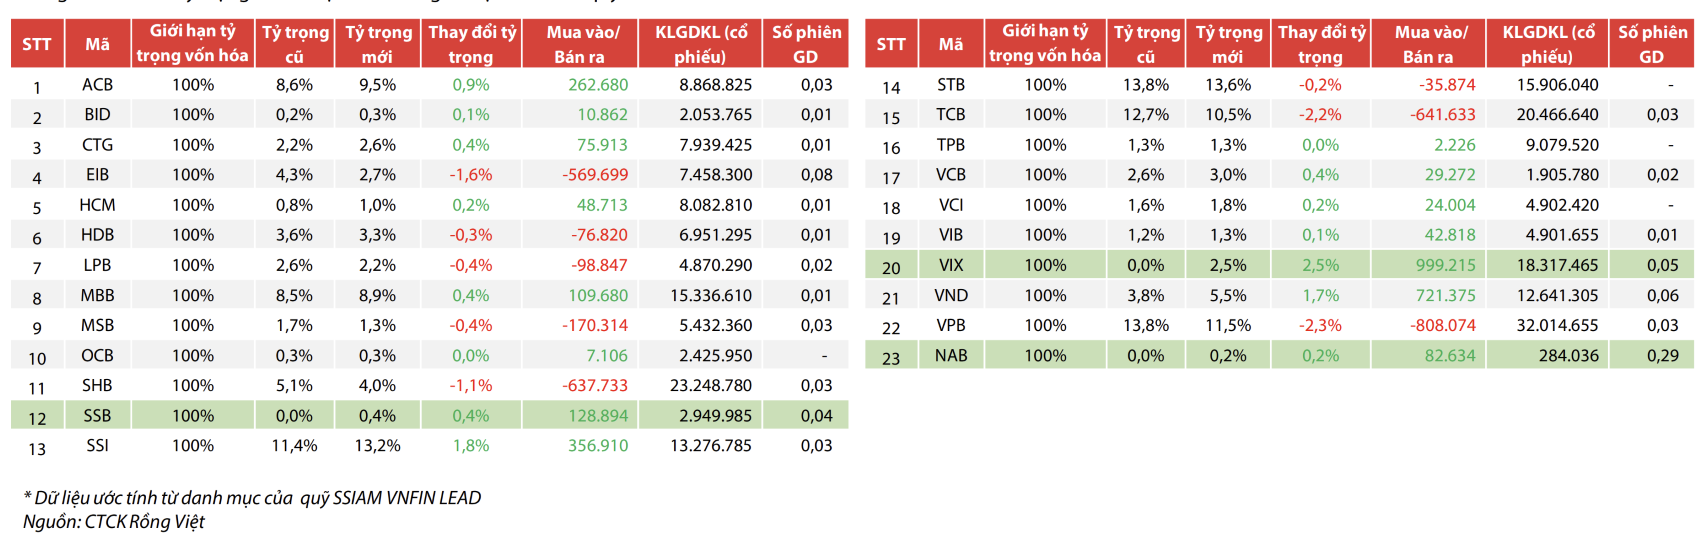Select the CTG ticker cell

coord(97,145)
